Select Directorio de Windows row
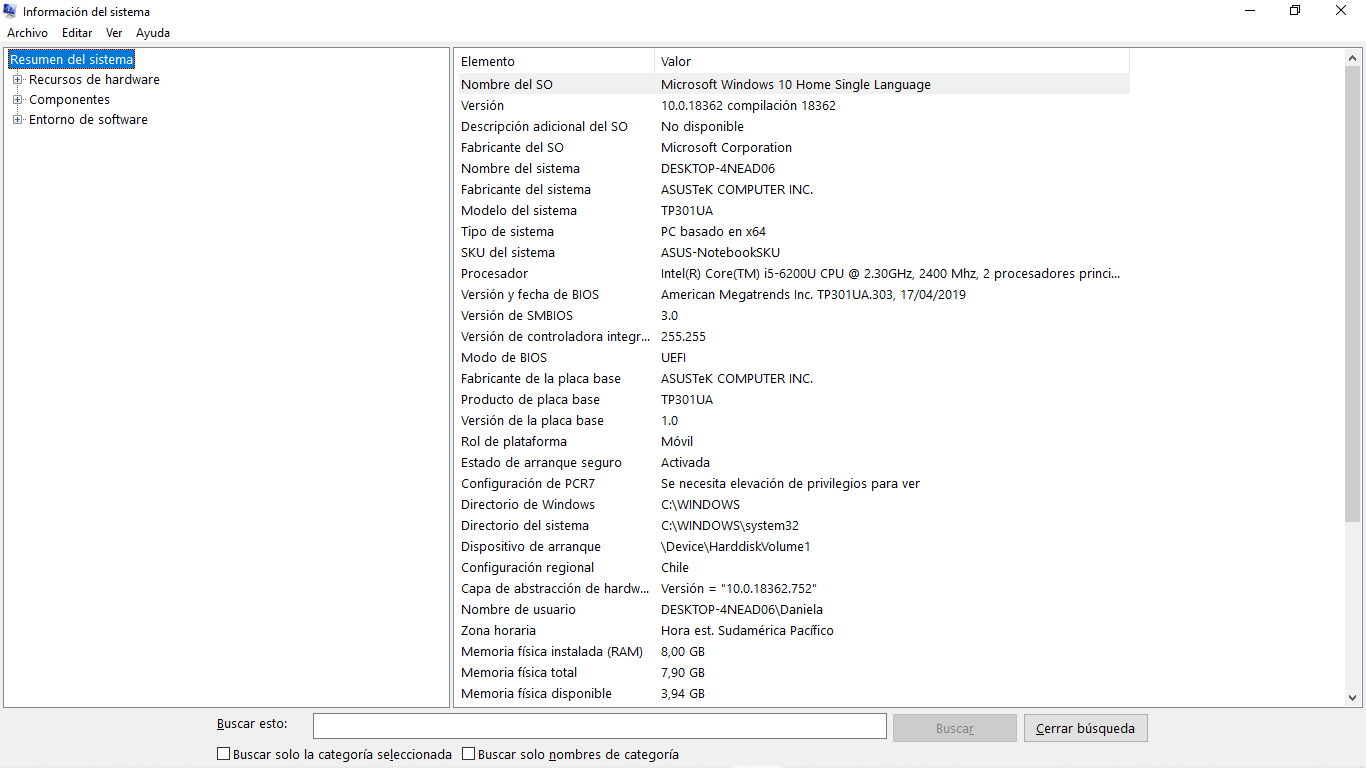This screenshot has width=1366, height=768. point(793,505)
